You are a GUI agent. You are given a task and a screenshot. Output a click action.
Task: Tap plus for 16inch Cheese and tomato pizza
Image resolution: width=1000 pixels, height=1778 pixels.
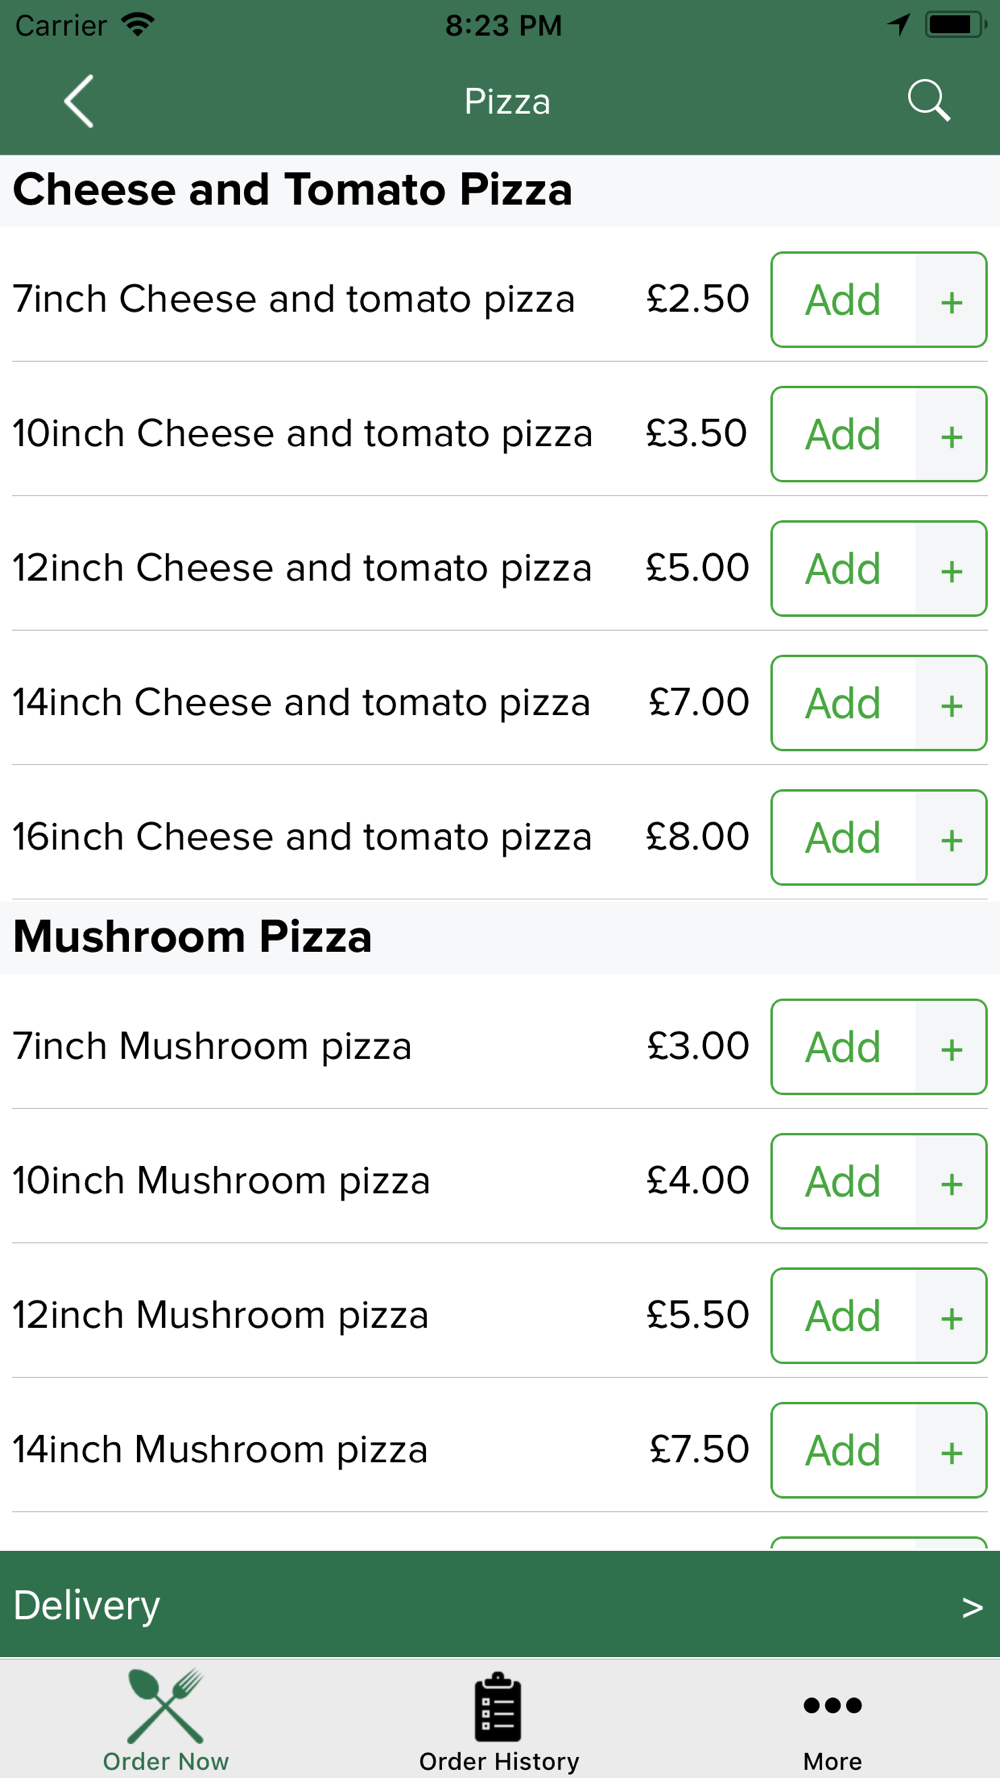pyautogui.click(x=951, y=838)
